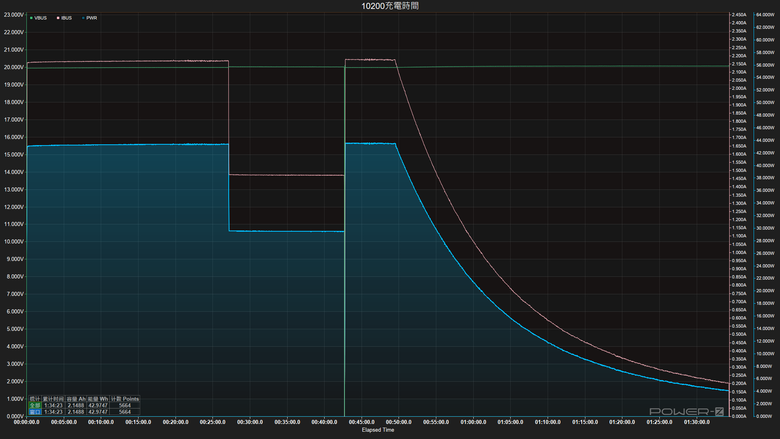Image resolution: width=780 pixels, height=439 pixels.
Task: Click the 15.000V tick on voltage axis
Action: click(x=13, y=155)
